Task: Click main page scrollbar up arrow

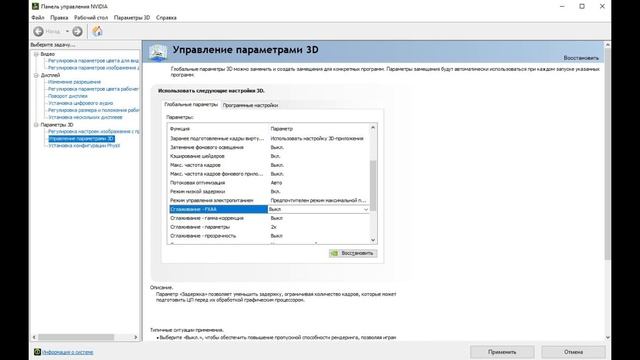Action: [607, 44]
